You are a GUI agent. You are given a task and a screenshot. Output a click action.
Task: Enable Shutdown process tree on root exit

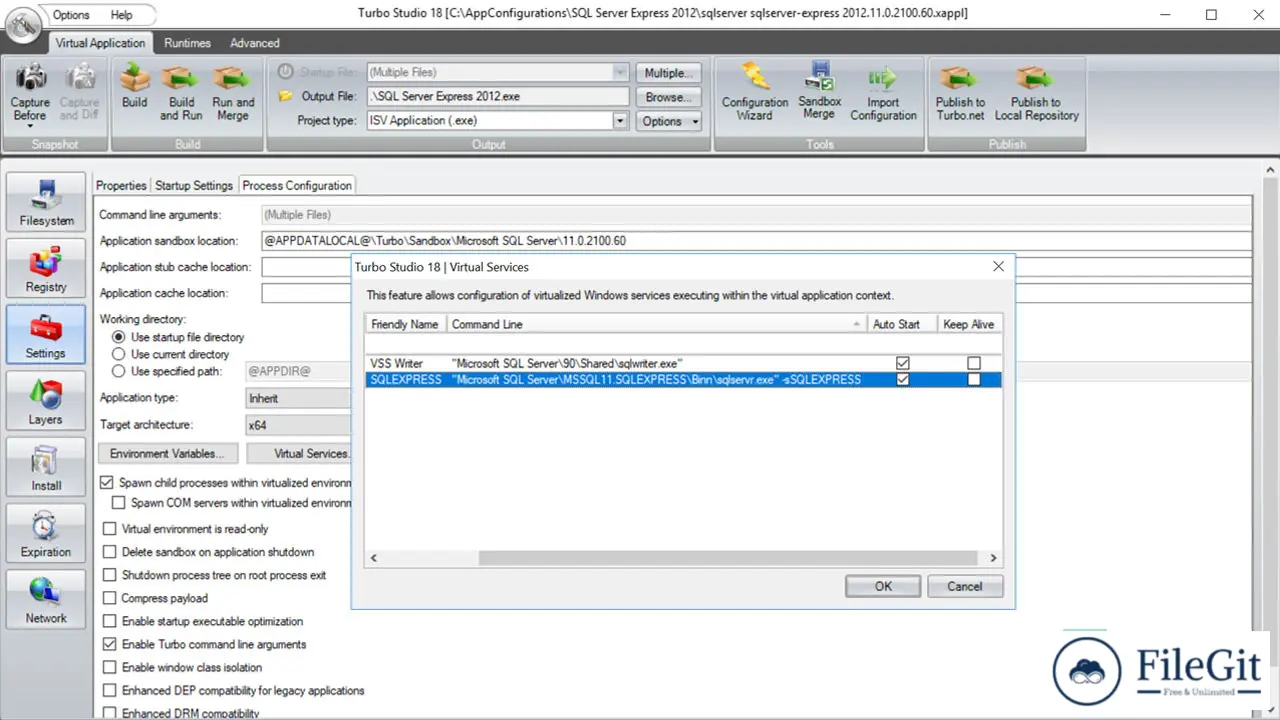tap(110, 575)
